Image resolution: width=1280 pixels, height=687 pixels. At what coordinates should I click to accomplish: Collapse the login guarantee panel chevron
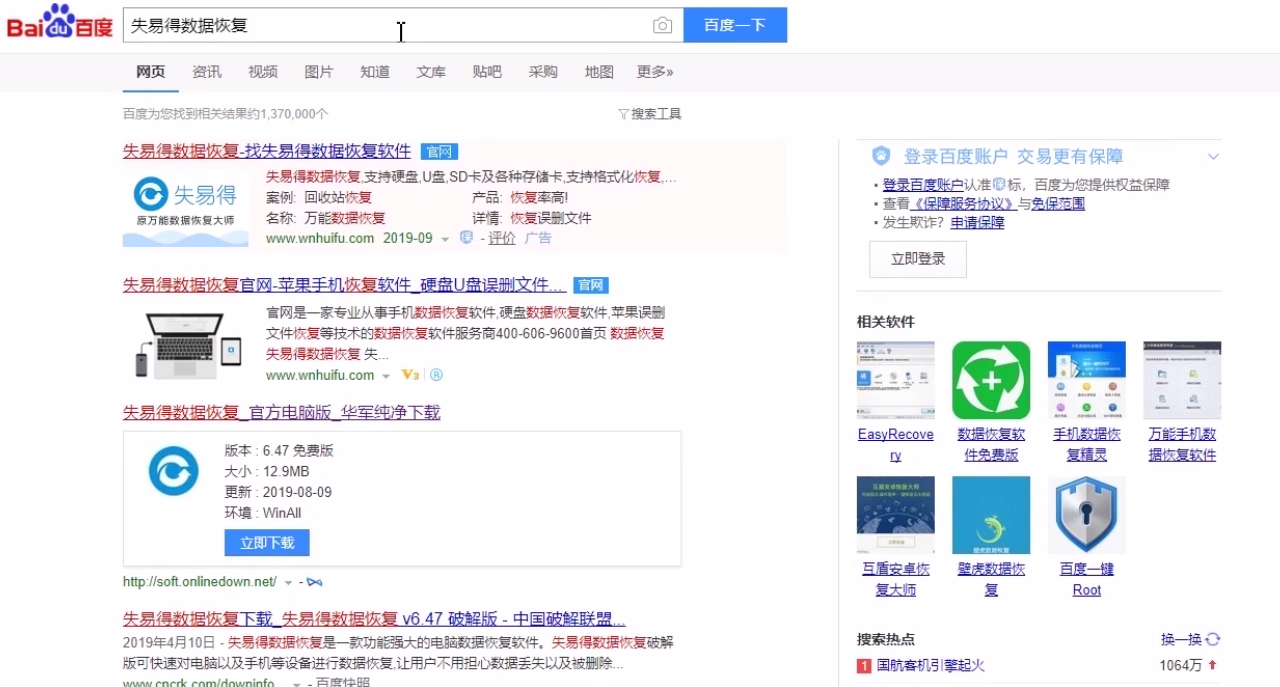[x=1213, y=157]
